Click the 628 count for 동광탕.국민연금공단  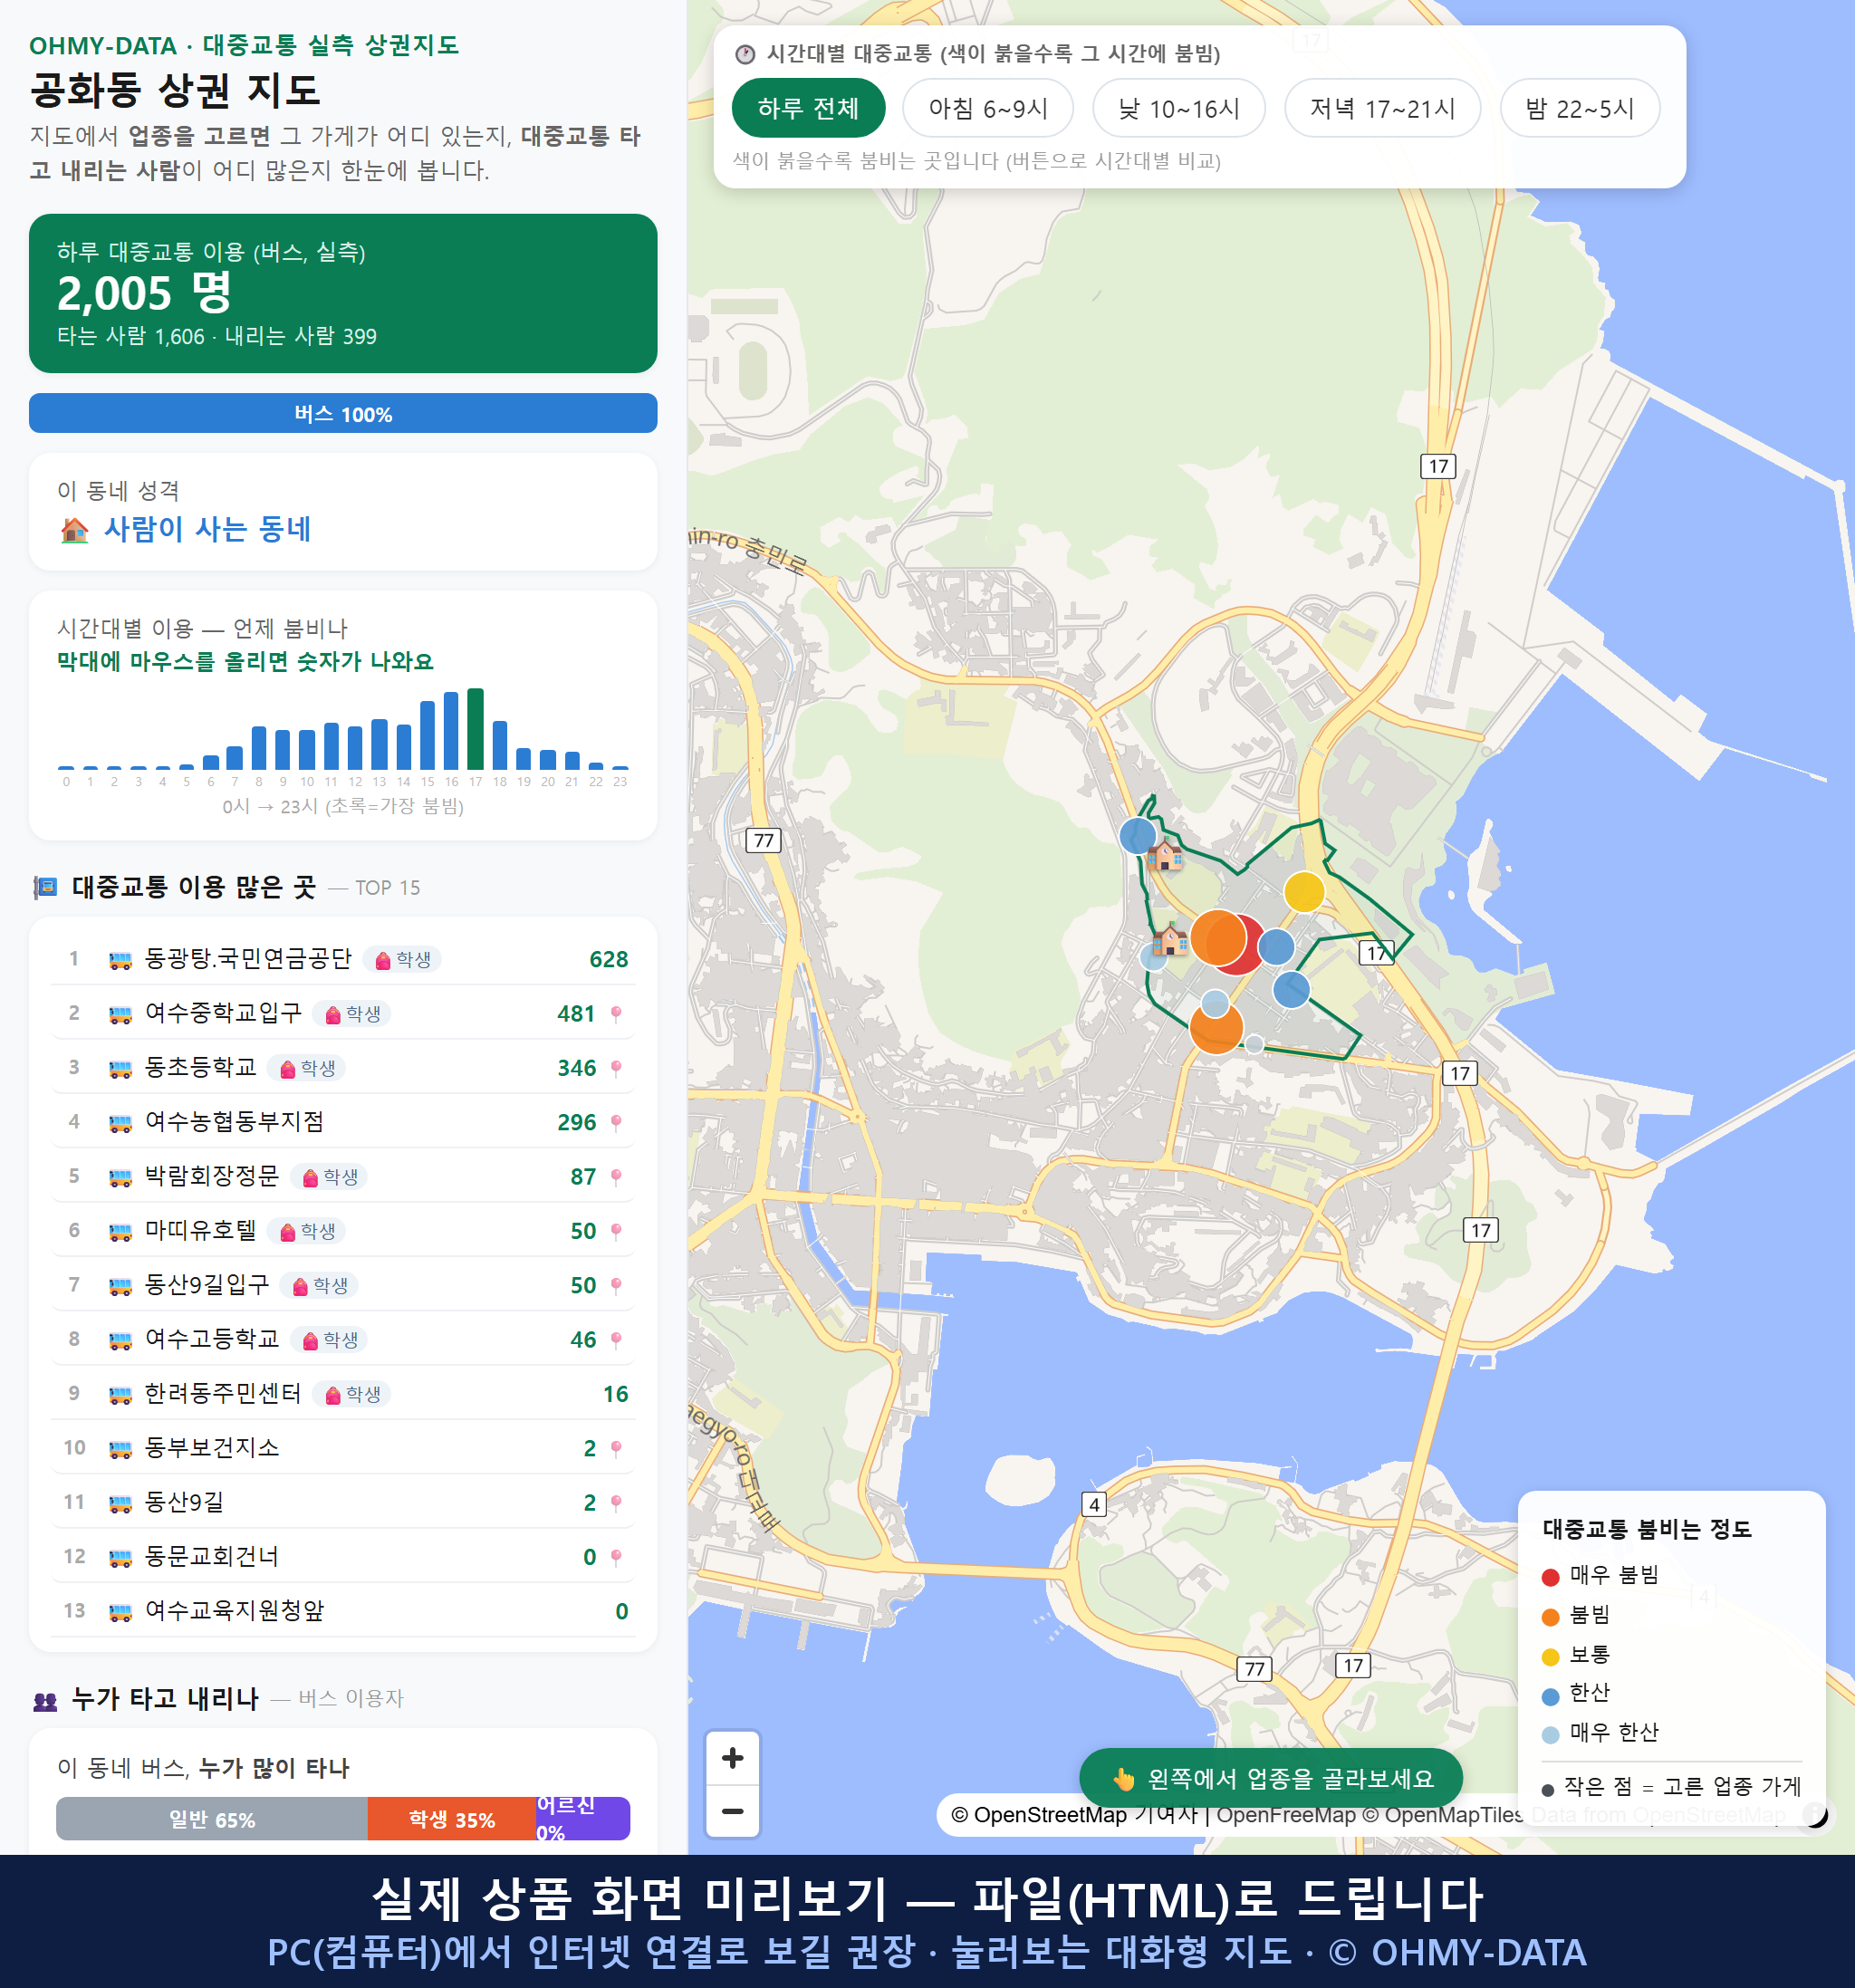pos(608,960)
